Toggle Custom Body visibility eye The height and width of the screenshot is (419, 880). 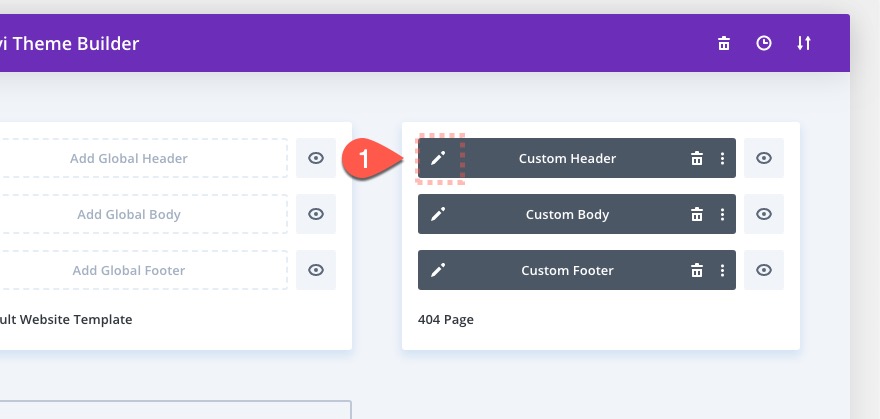(x=764, y=214)
